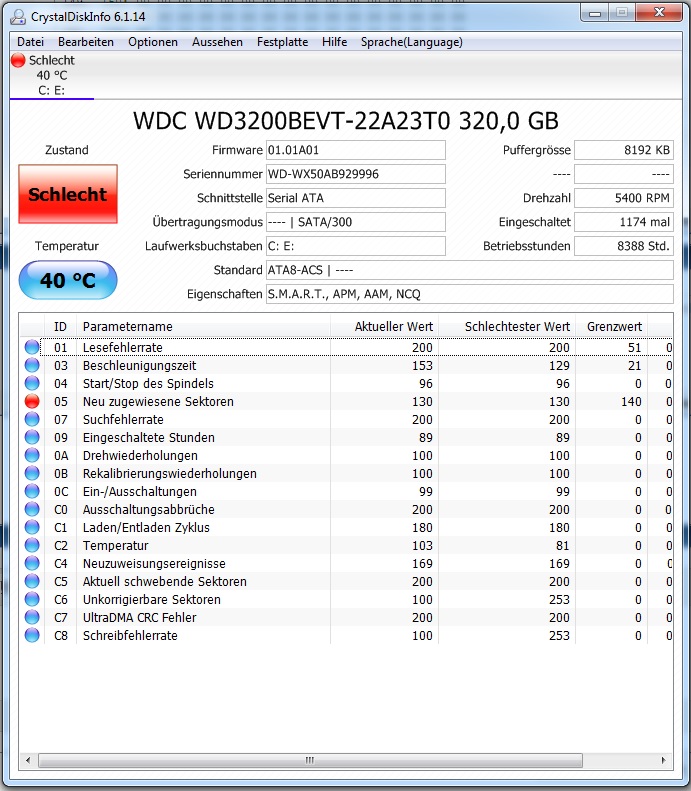Open the Sprache(Language) menu

(x=412, y=42)
